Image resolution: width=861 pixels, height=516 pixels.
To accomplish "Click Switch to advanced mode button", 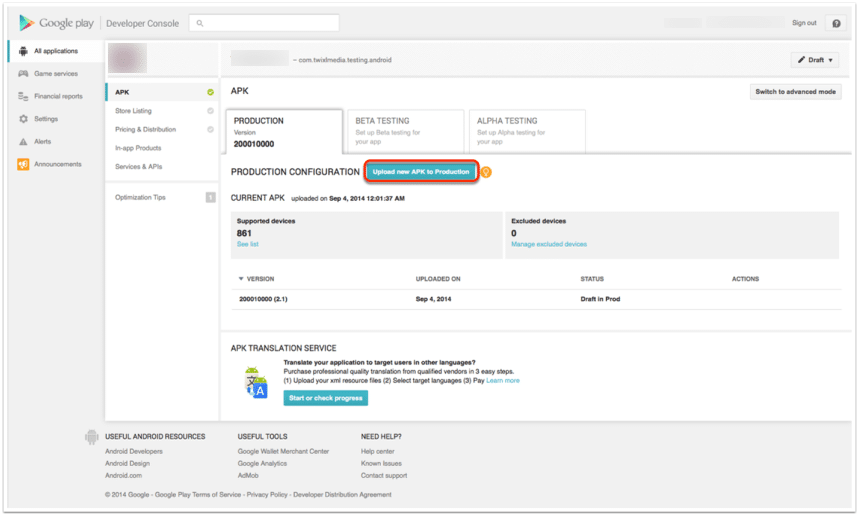I will [x=795, y=92].
